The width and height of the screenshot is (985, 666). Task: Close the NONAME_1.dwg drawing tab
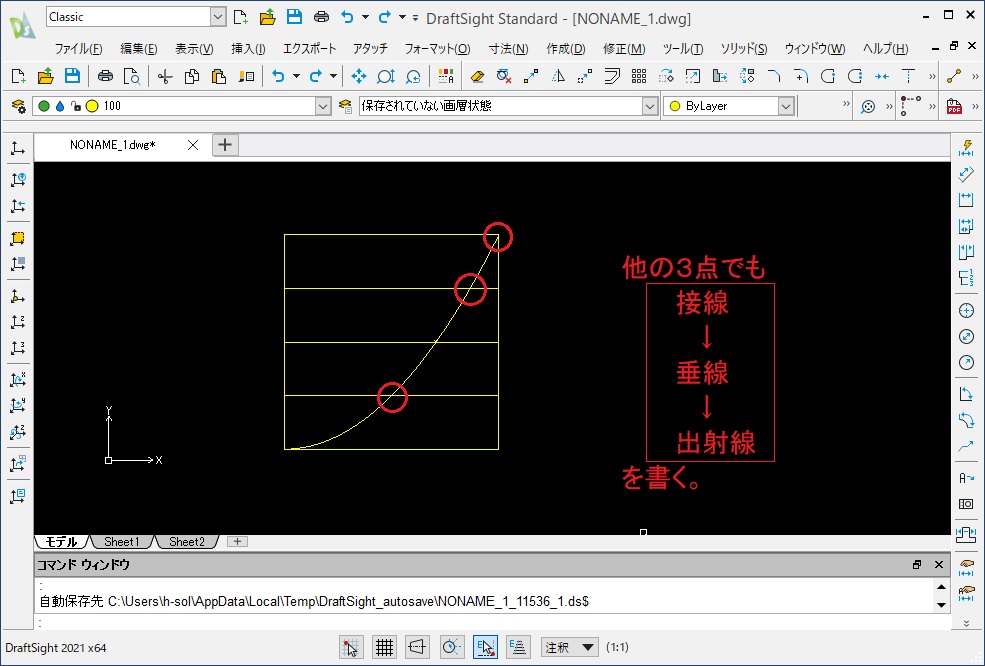(193, 145)
